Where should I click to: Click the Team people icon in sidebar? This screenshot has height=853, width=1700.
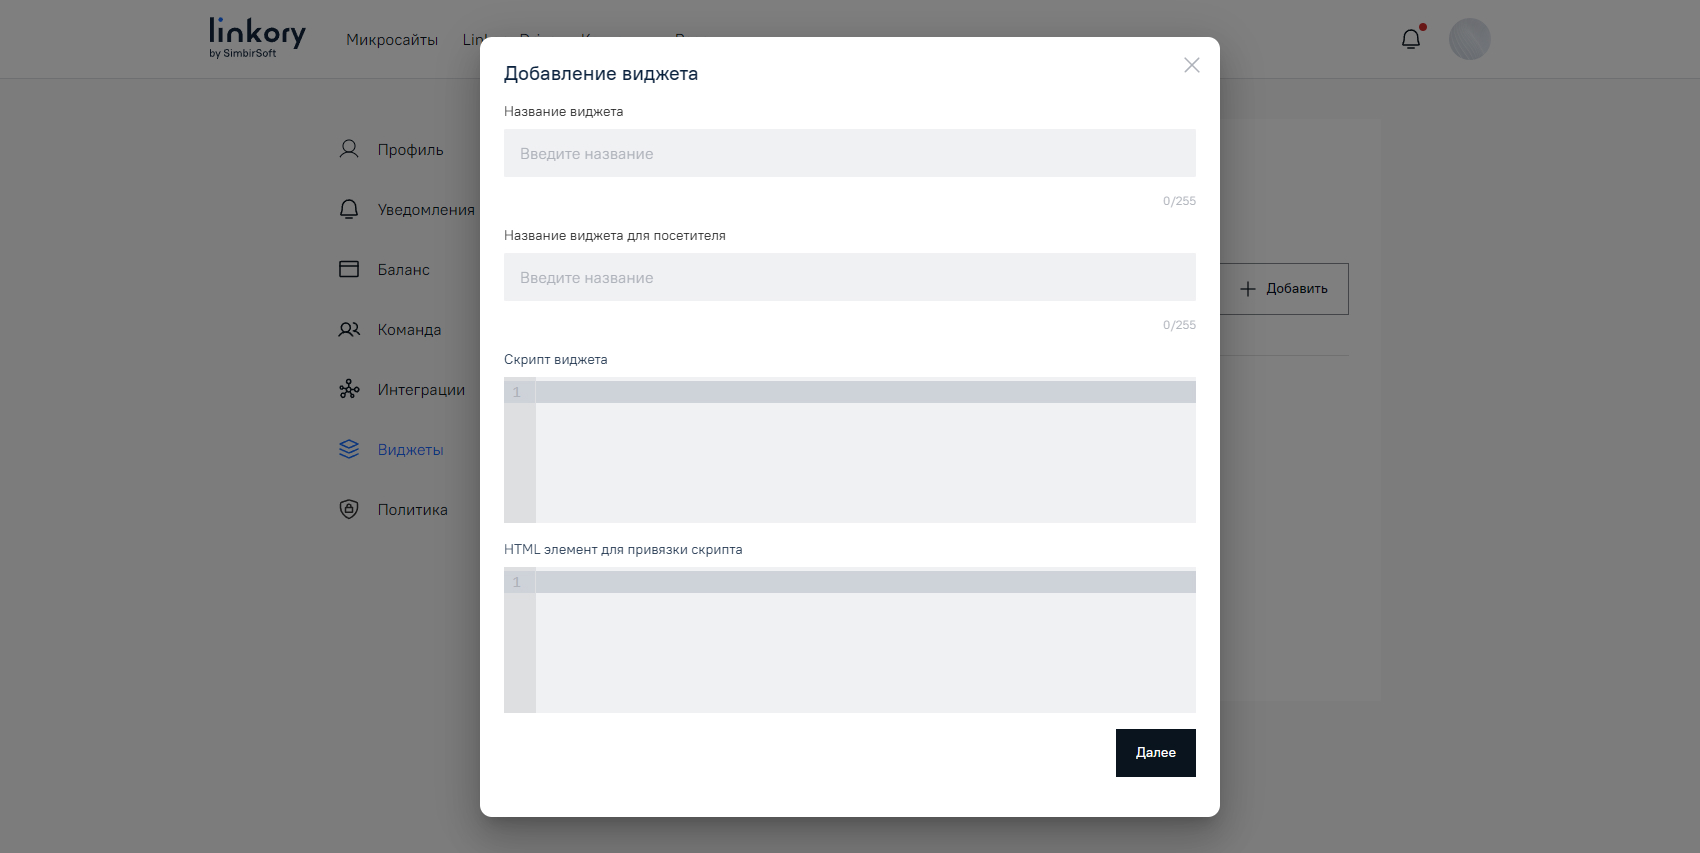click(349, 329)
